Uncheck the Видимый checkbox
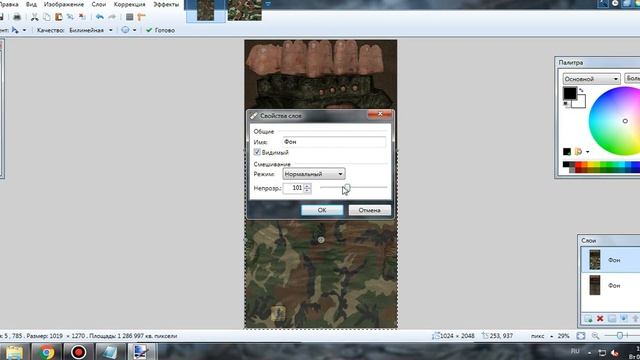Viewport: 640px width, 360px height. (x=257, y=152)
